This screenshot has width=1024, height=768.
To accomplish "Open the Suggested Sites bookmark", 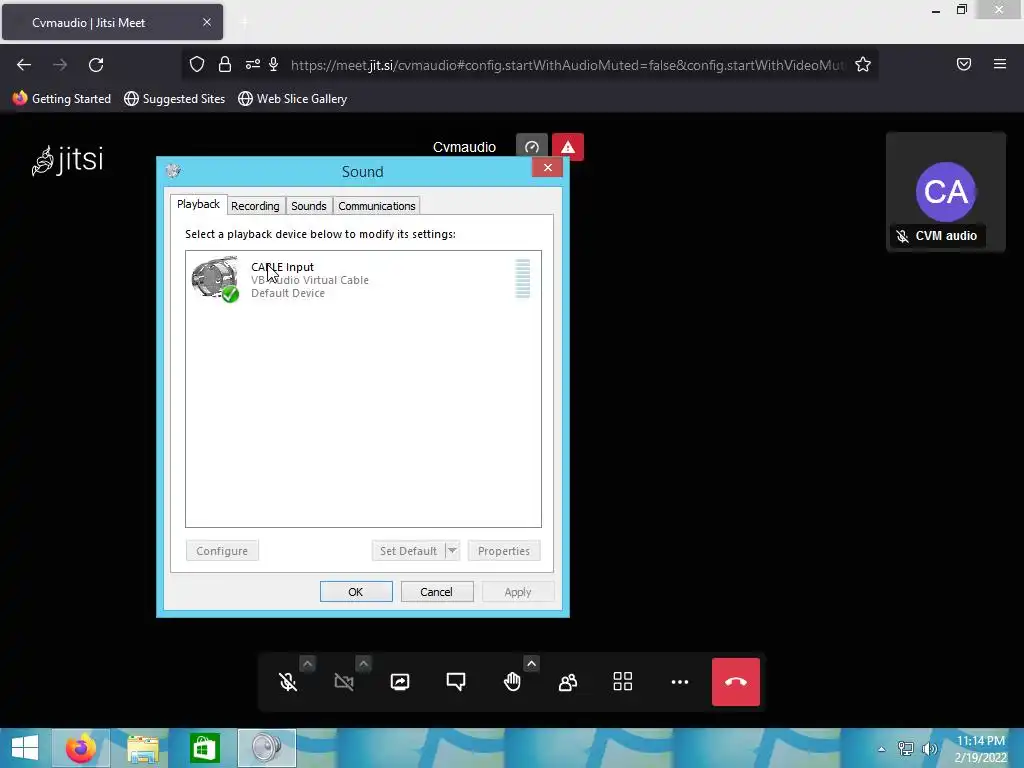I will pos(175,99).
